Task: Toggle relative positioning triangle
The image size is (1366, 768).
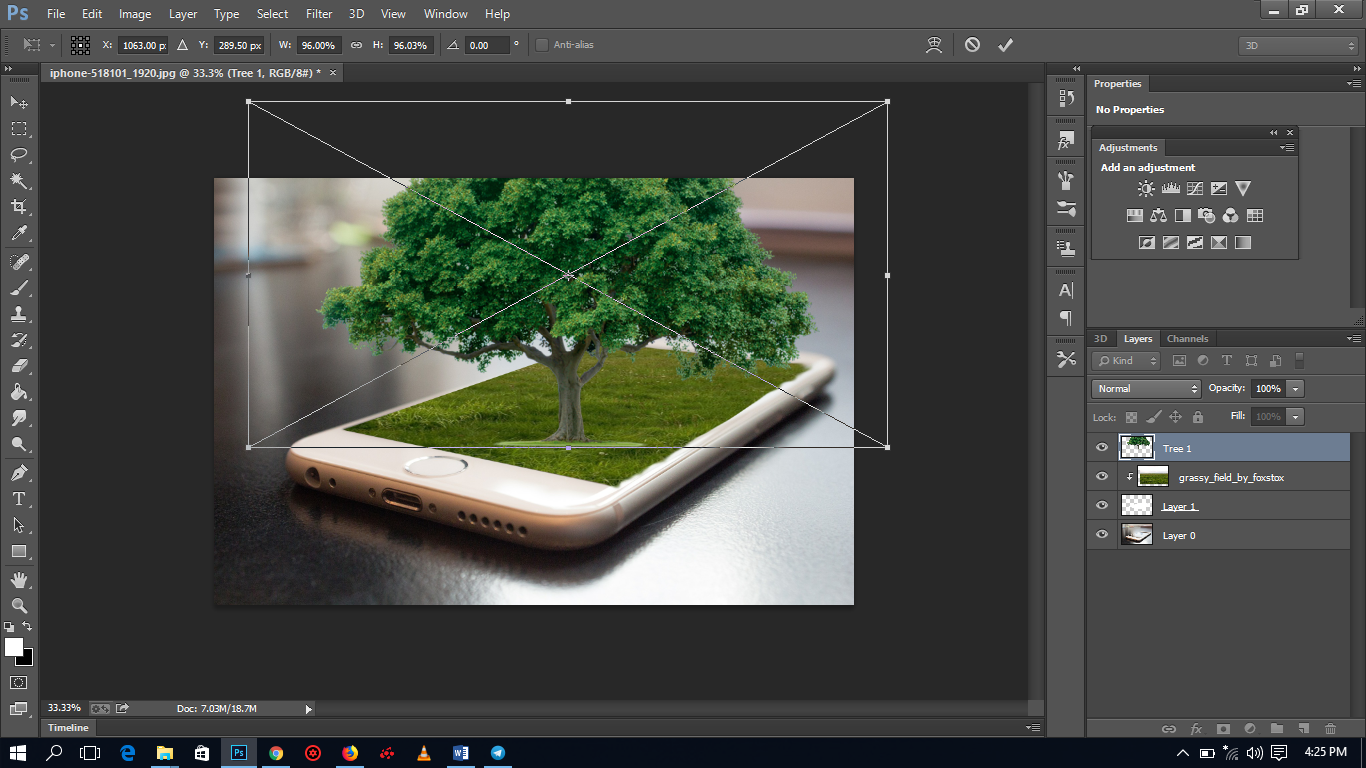Action: (182, 45)
